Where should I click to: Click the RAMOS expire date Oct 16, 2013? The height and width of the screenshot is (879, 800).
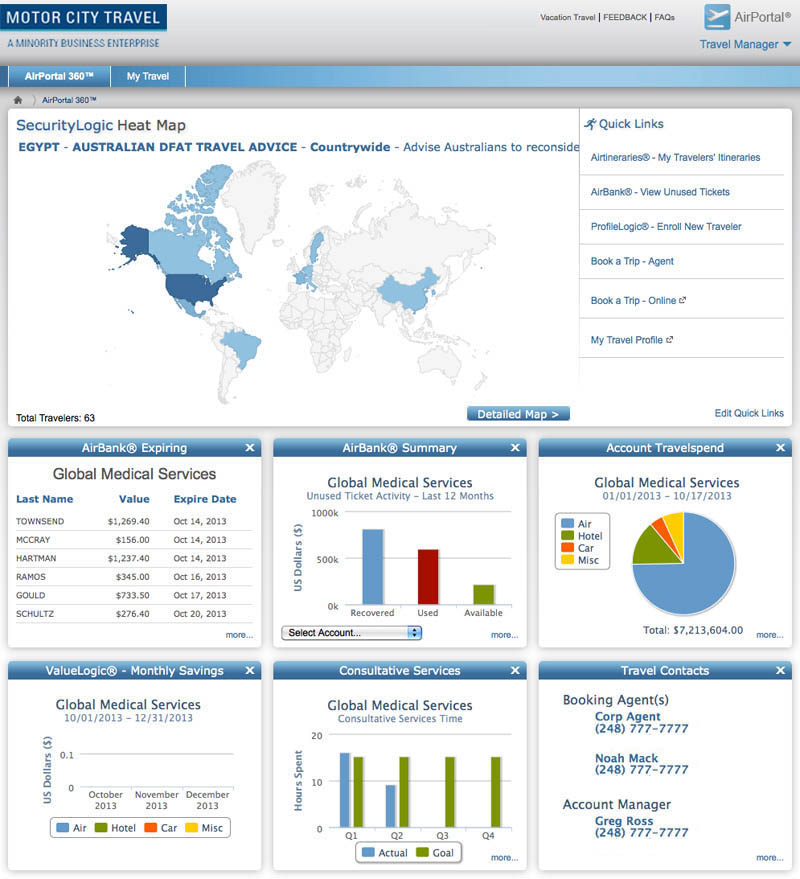[200, 577]
